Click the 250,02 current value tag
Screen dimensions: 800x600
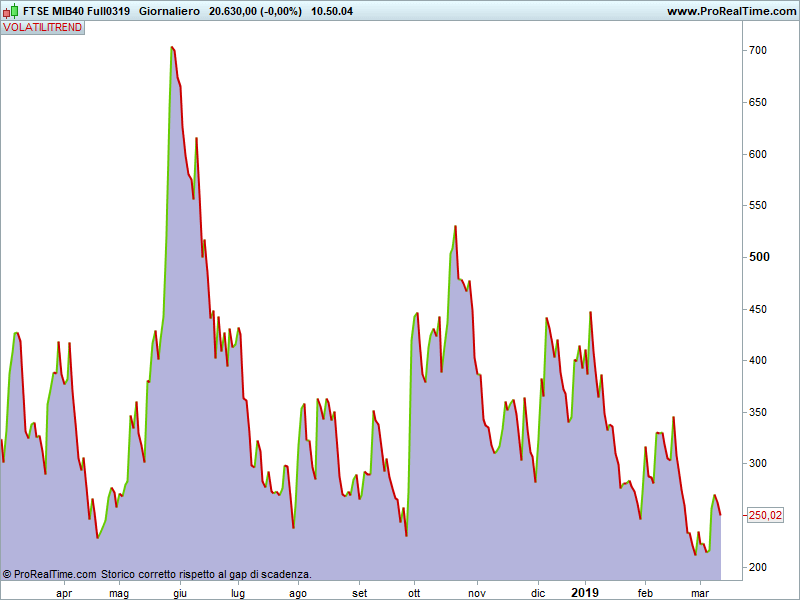tap(765, 515)
